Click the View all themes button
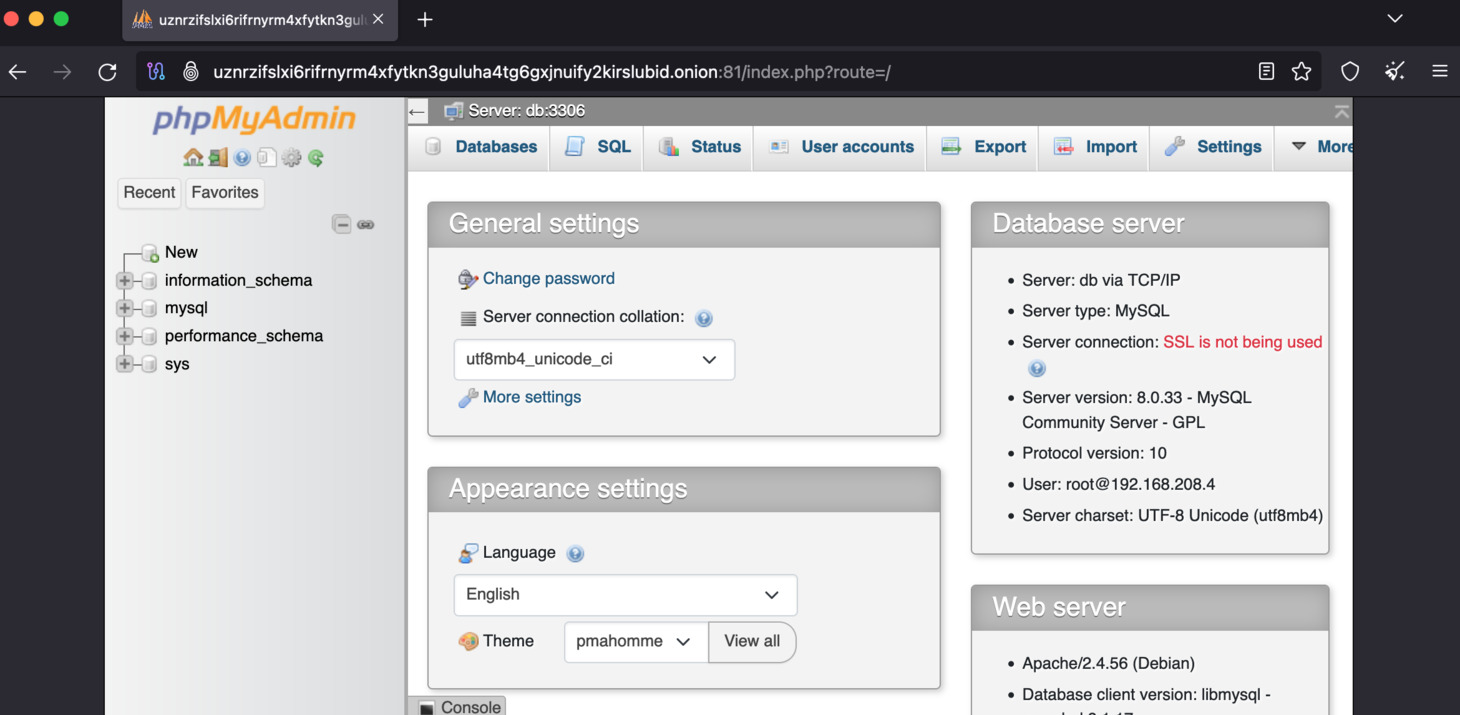 [x=752, y=642]
